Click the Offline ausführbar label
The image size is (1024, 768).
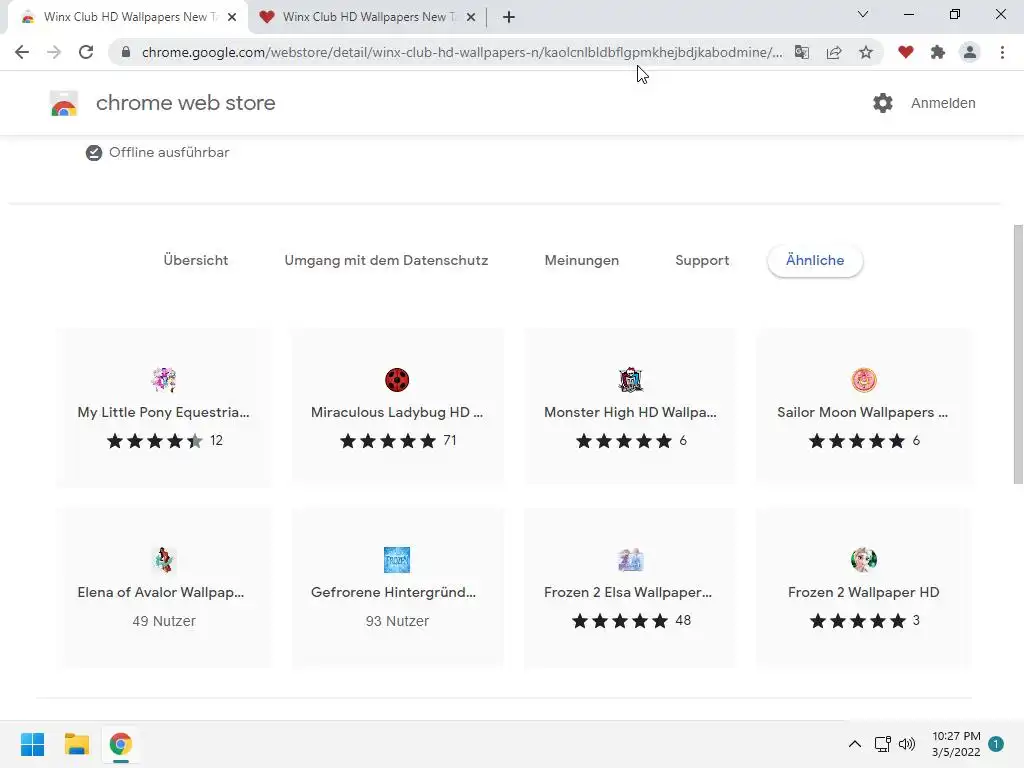tap(168, 152)
